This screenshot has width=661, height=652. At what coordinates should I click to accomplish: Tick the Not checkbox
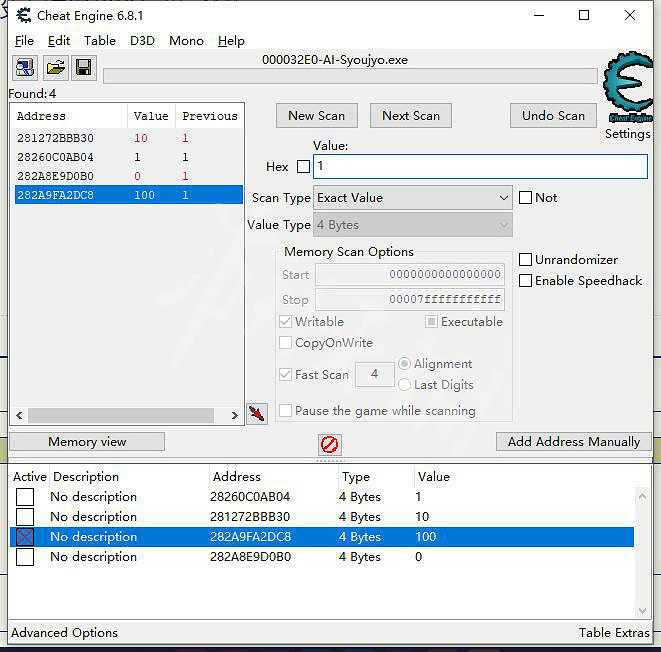click(525, 198)
